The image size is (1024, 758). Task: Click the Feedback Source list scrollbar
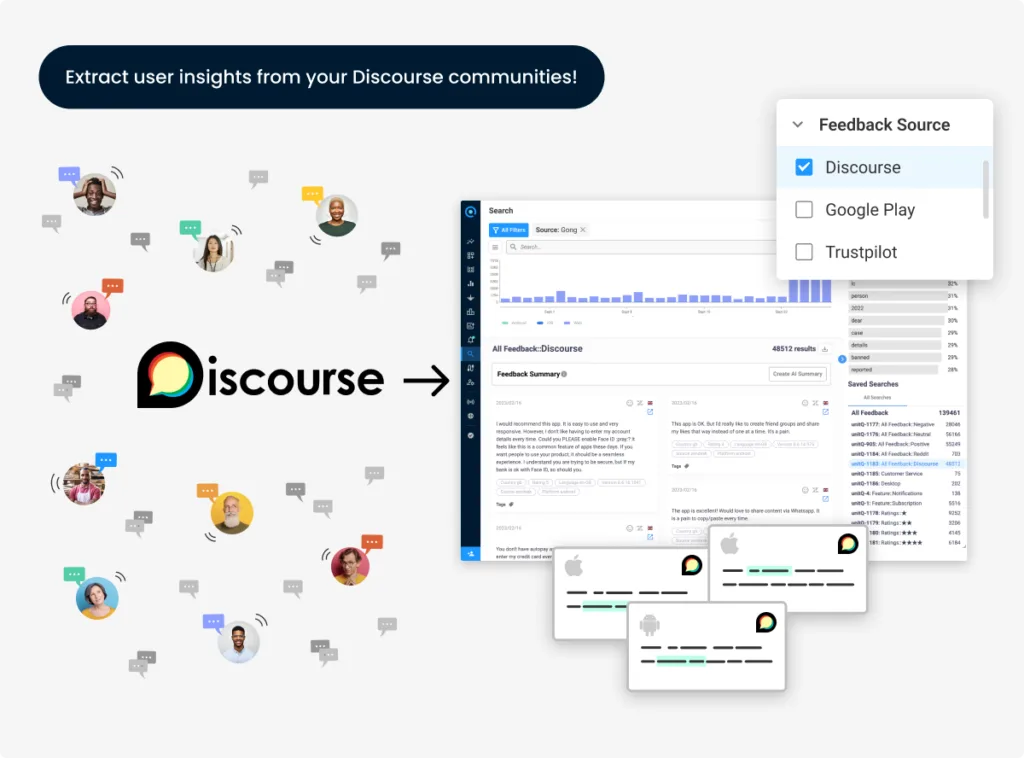[985, 189]
